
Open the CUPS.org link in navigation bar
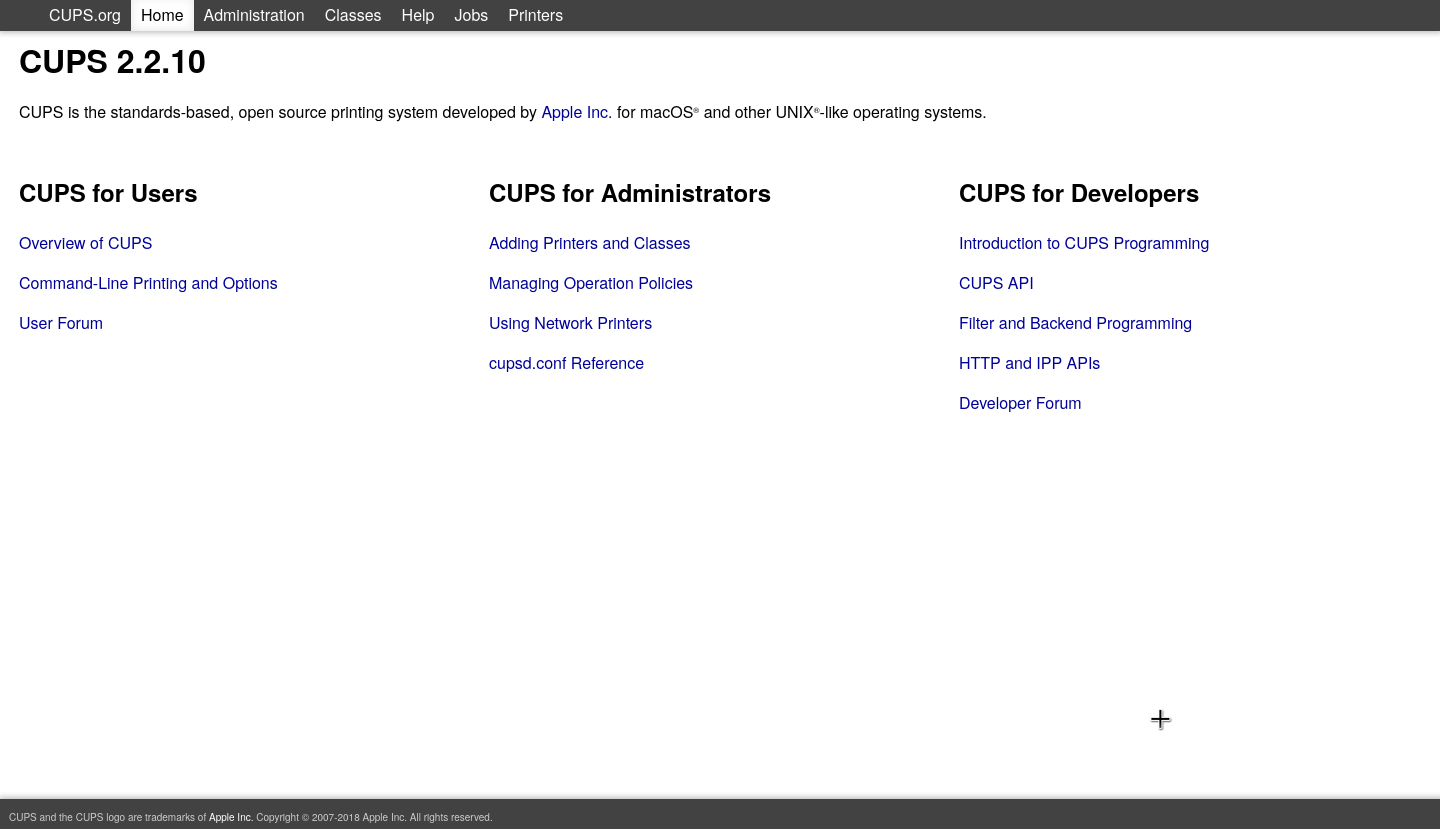pos(85,15)
